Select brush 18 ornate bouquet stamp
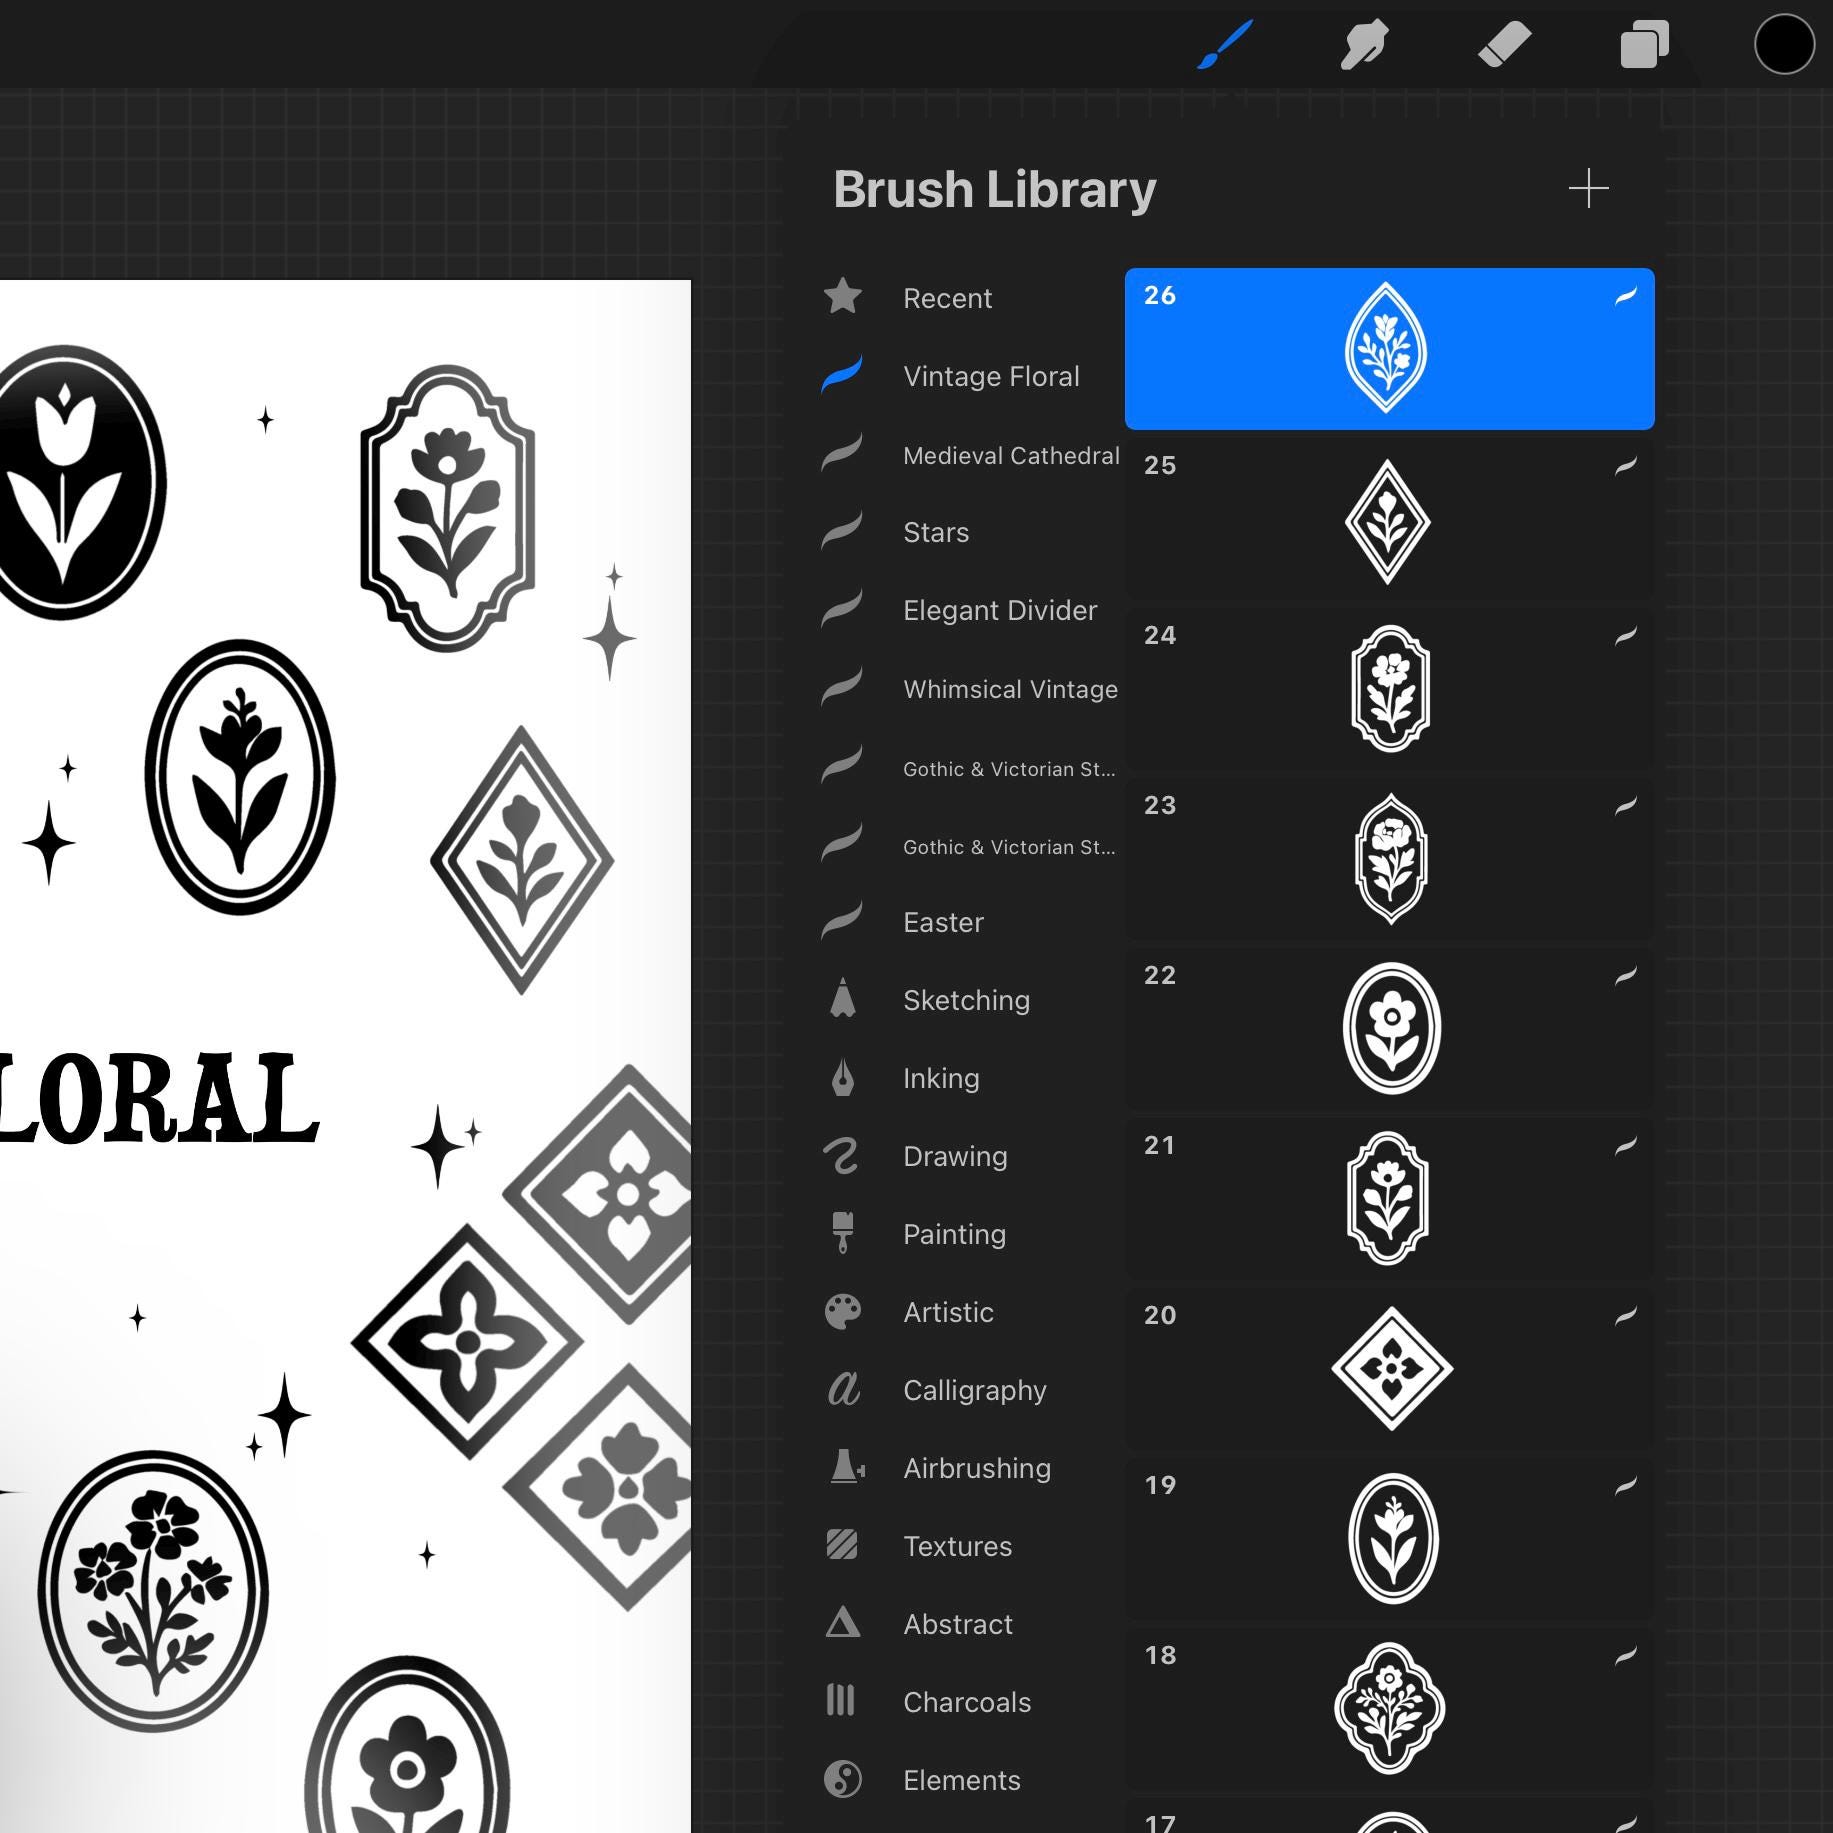Screen dimensions: 1833x1833 point(1389,1709)
